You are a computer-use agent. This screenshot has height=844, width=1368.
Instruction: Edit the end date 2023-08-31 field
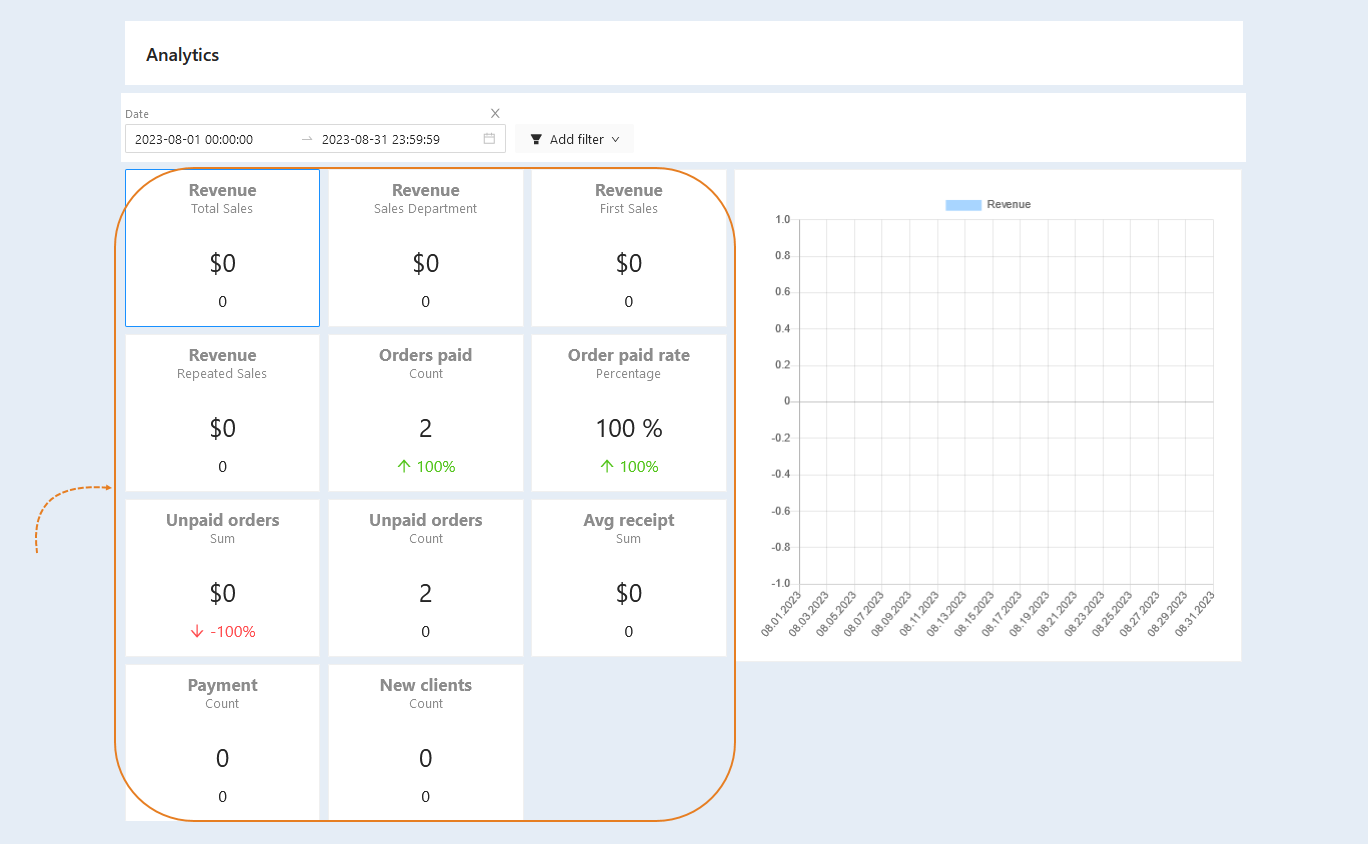tap(381, 139)
